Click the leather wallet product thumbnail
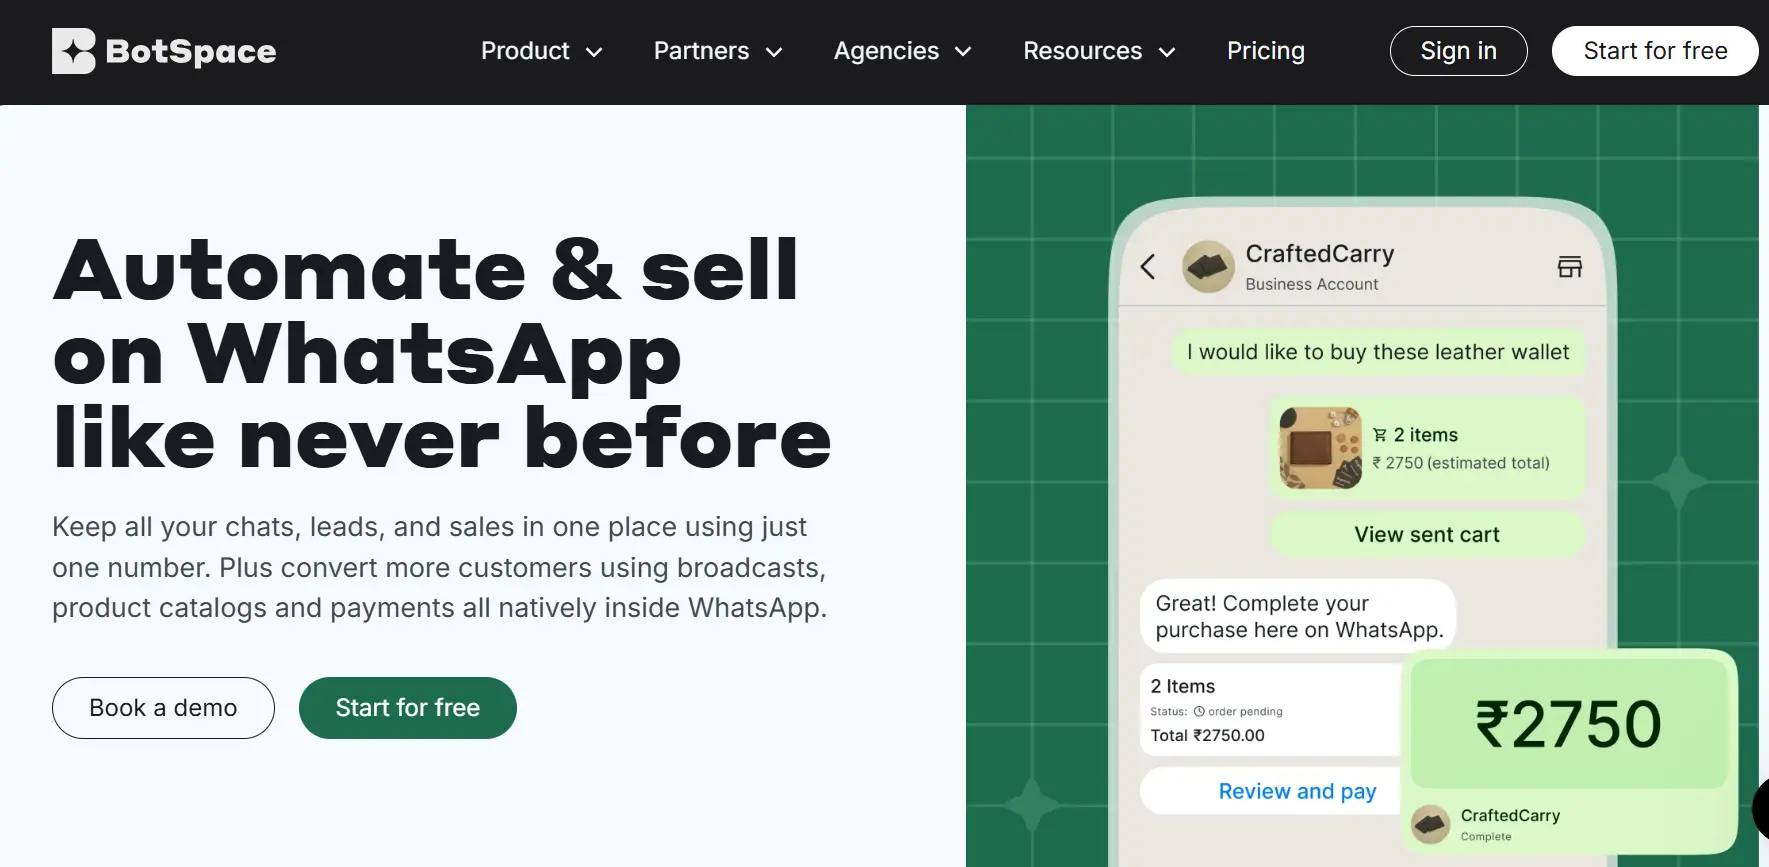 pos(1319,447)
